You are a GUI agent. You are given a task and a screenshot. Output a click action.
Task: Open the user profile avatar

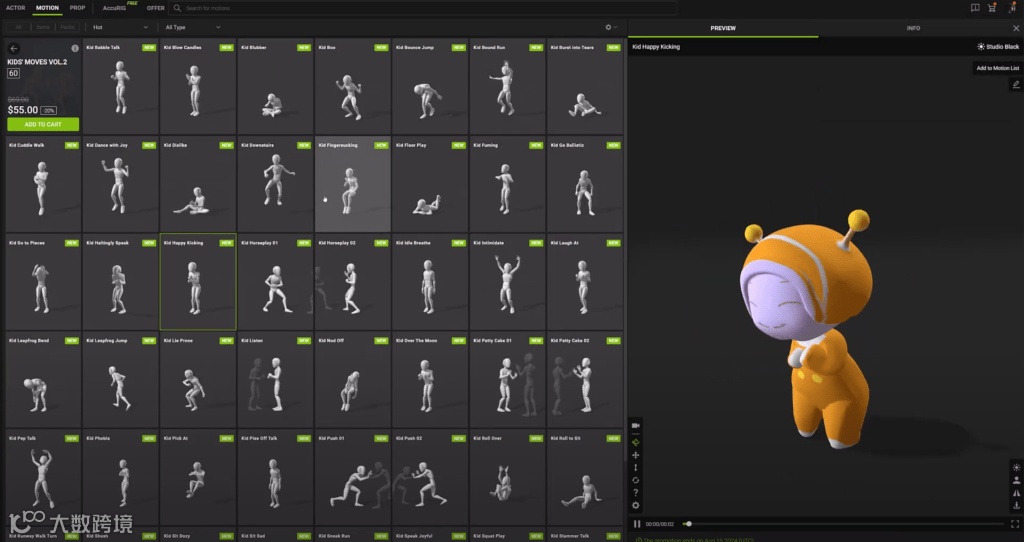tap(1012, 8)
